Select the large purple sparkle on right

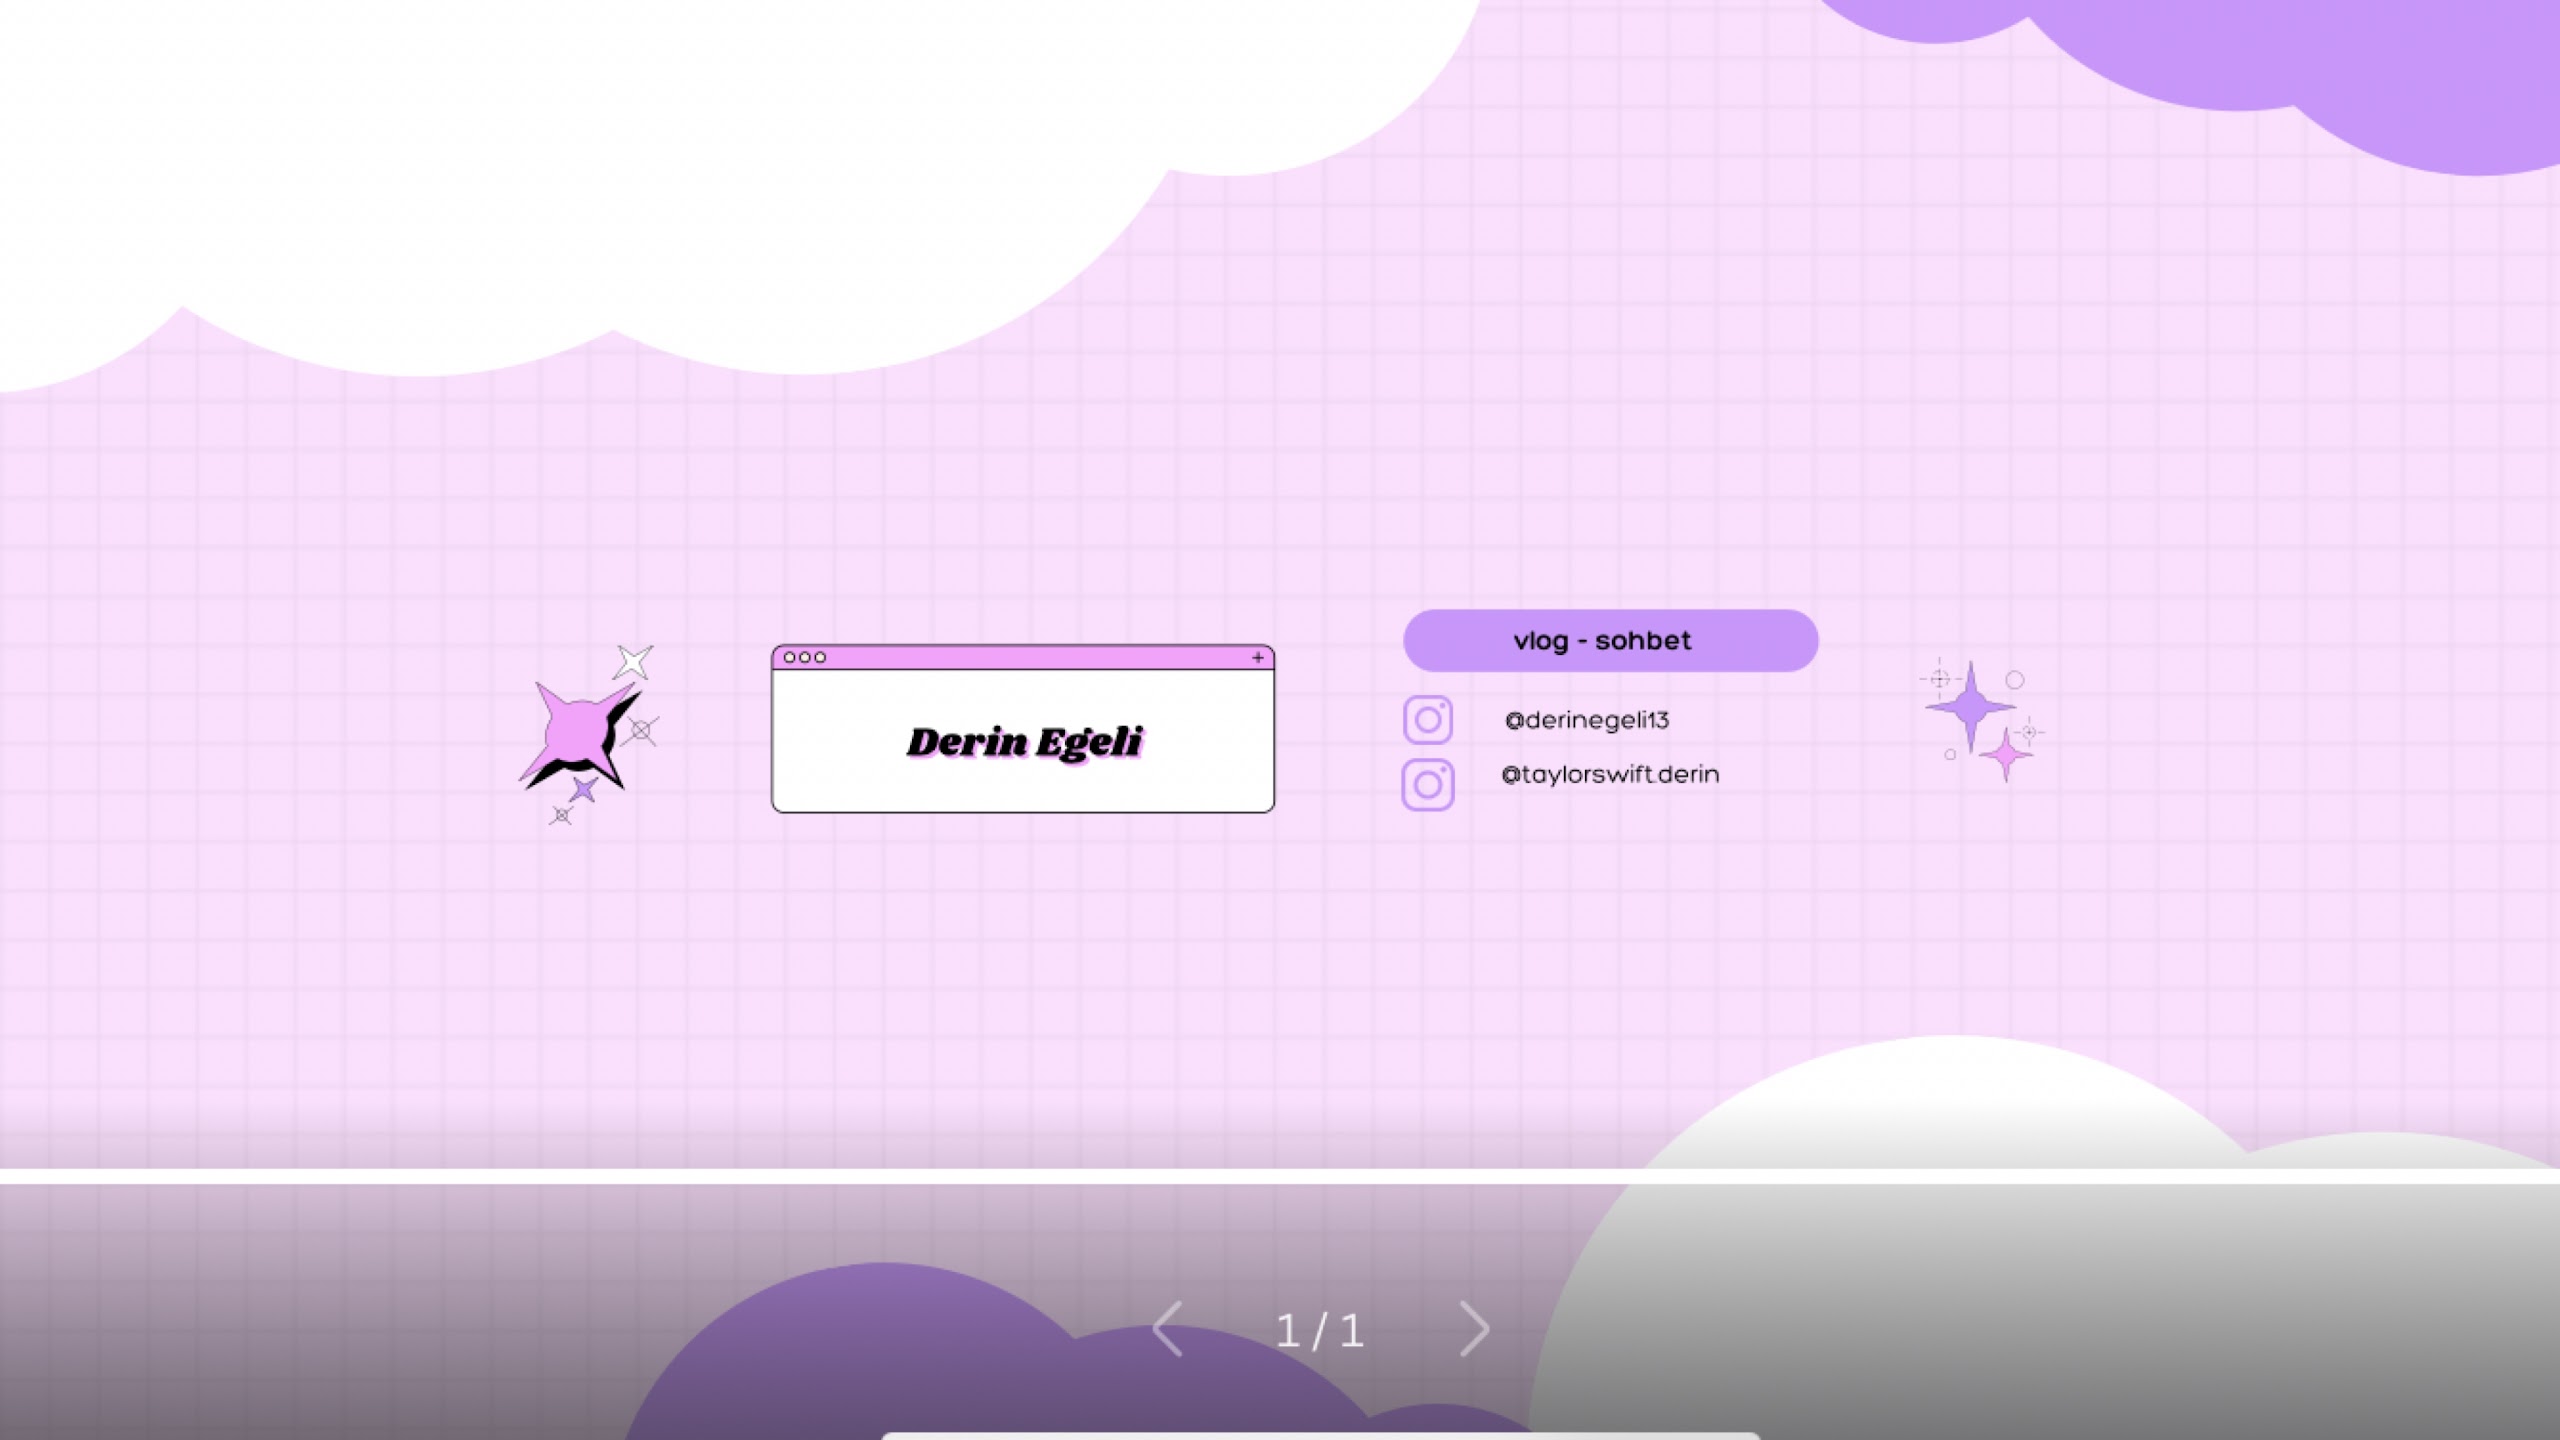1970,706
